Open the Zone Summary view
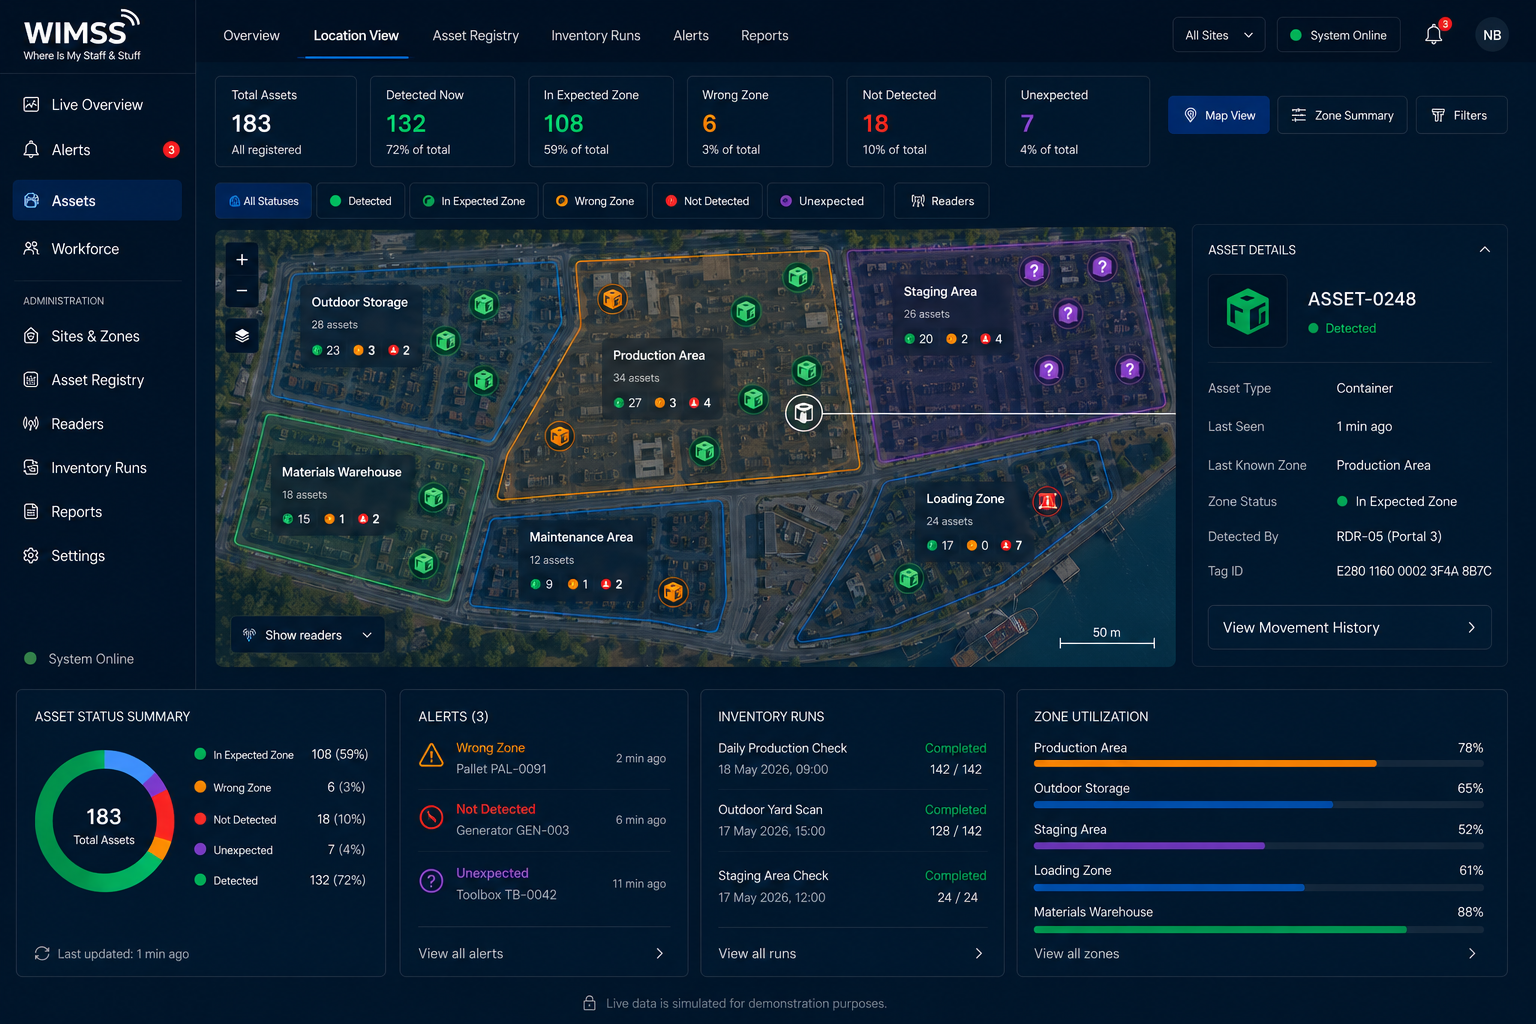Image resolution: width=1536 pixels, height=1024 pixels. click(1343, 115)
